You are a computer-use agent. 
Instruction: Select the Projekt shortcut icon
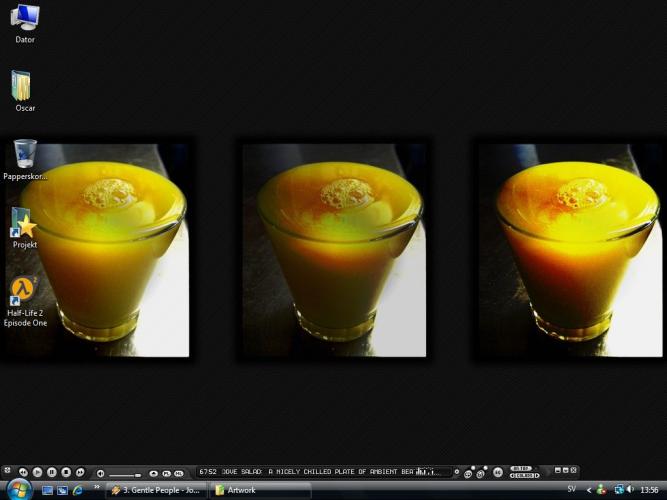pyautogui.click(x=24, y=222)
